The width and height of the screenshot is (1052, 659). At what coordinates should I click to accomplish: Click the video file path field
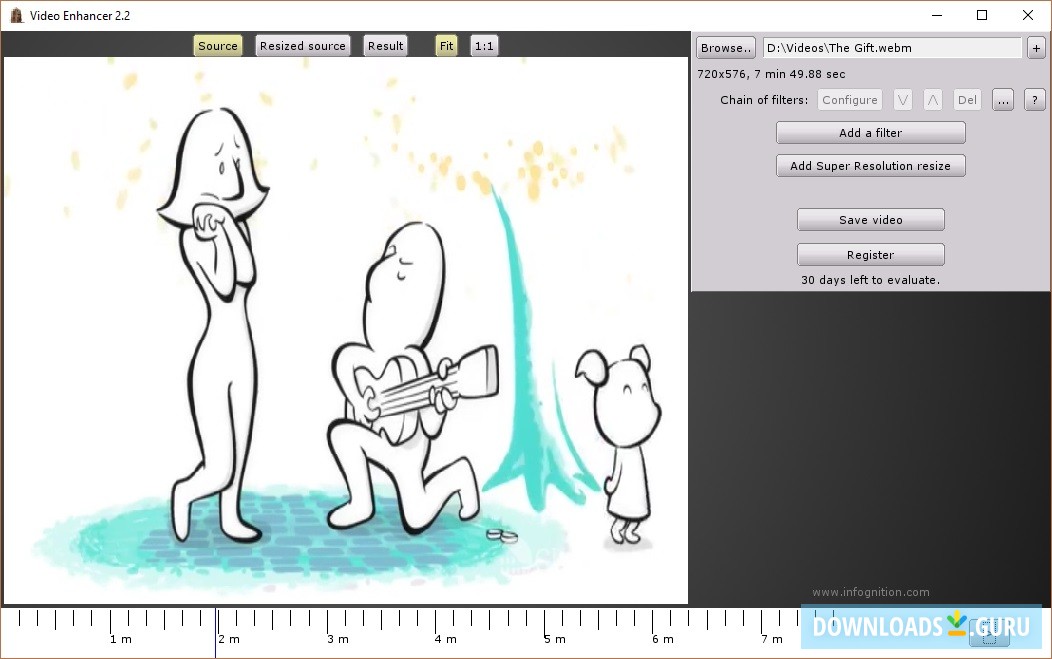[x=892, y=48]
